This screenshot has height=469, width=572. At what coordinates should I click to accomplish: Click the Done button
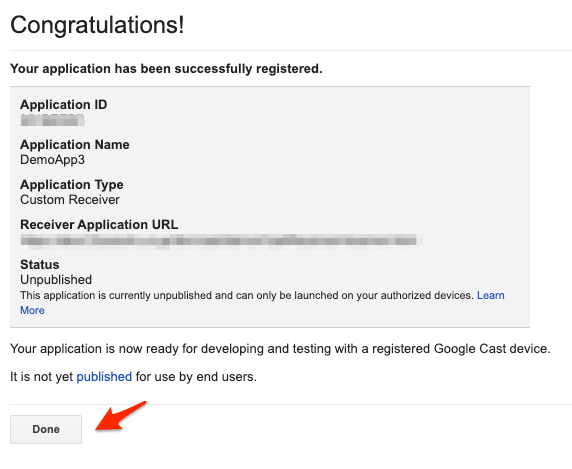46,429
